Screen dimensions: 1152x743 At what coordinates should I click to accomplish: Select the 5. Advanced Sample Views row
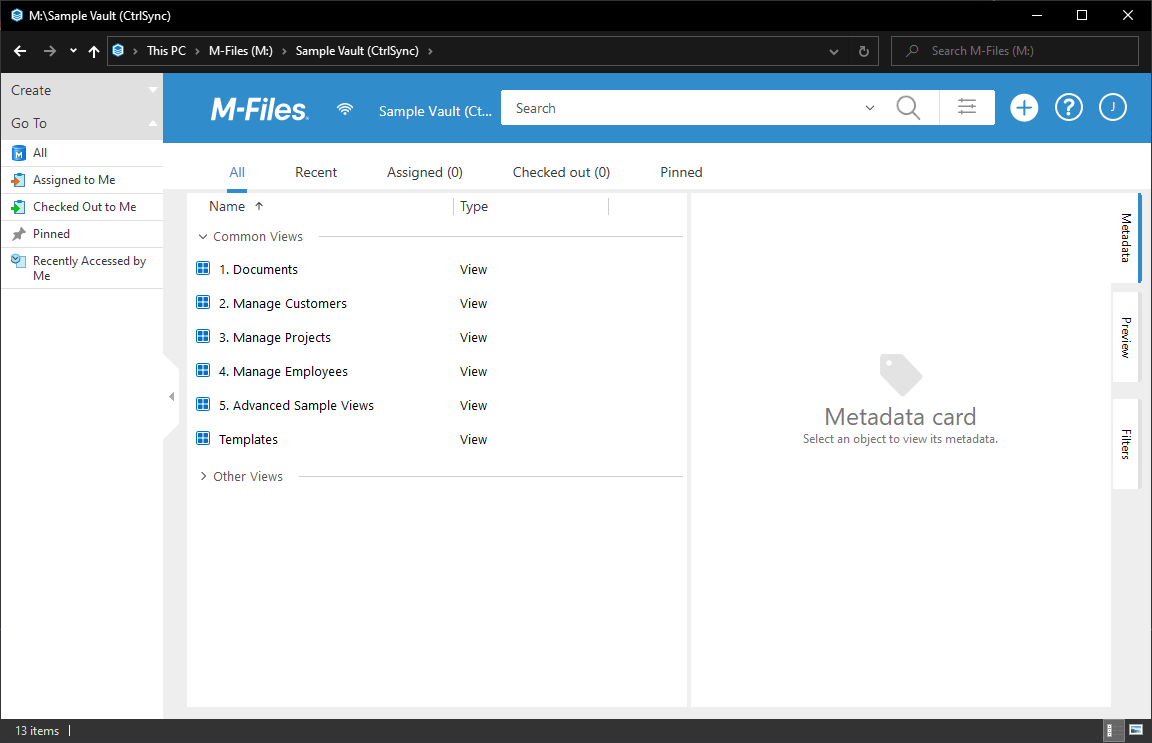click(x=436, y=404)
